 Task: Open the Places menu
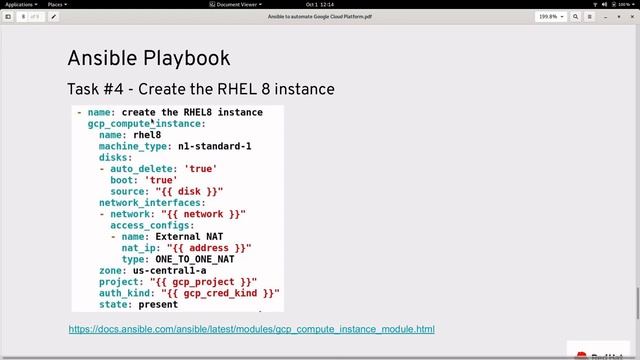coord(57,4)
